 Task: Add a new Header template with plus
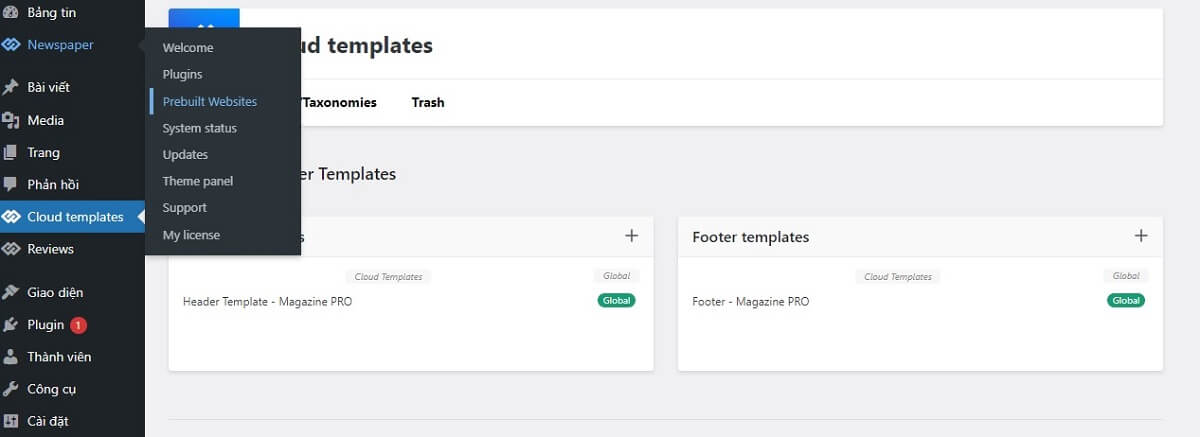pos(631,236)
